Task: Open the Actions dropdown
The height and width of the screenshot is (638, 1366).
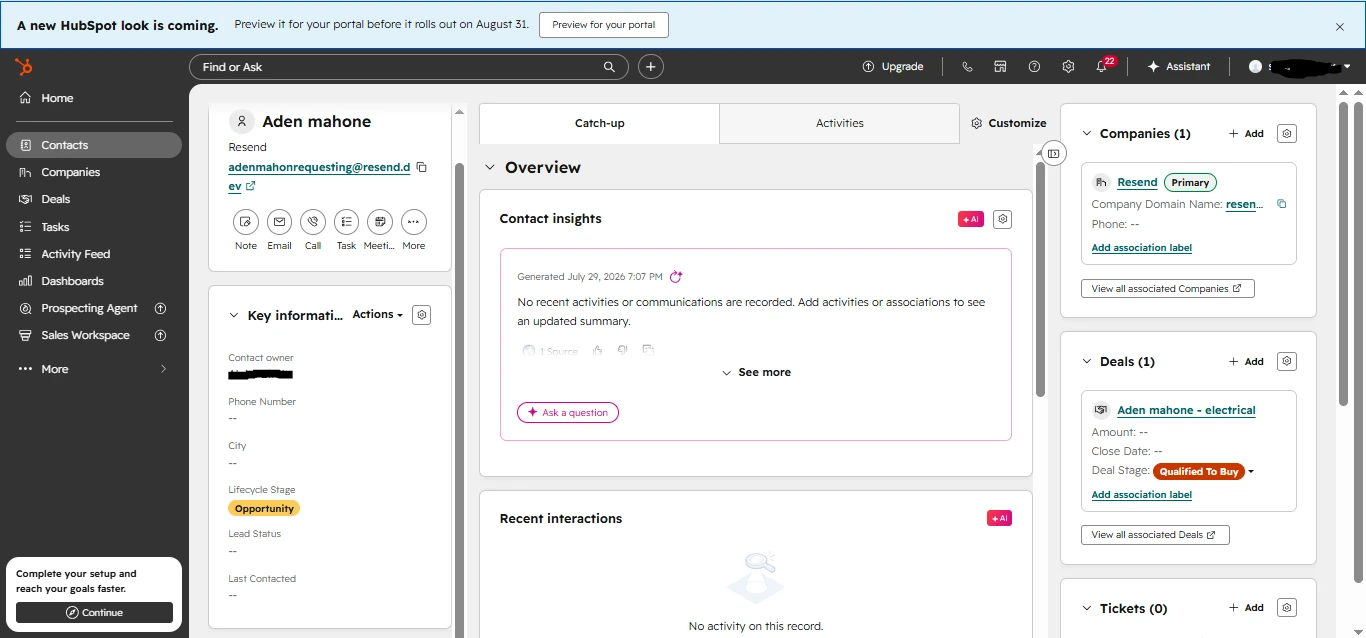Action: 377,314
